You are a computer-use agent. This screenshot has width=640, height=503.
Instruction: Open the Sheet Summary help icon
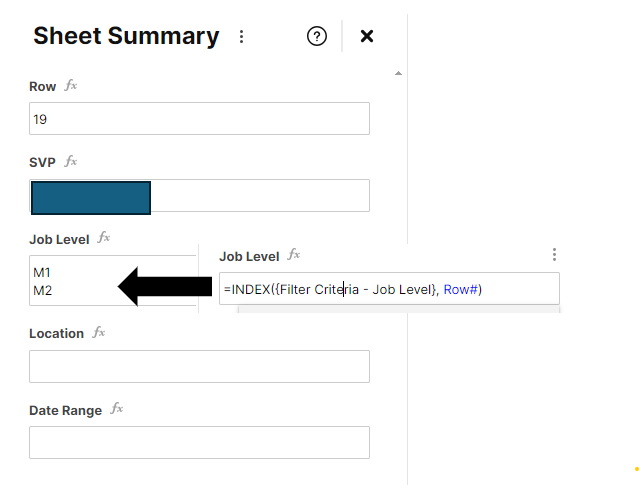coord(317,36)
